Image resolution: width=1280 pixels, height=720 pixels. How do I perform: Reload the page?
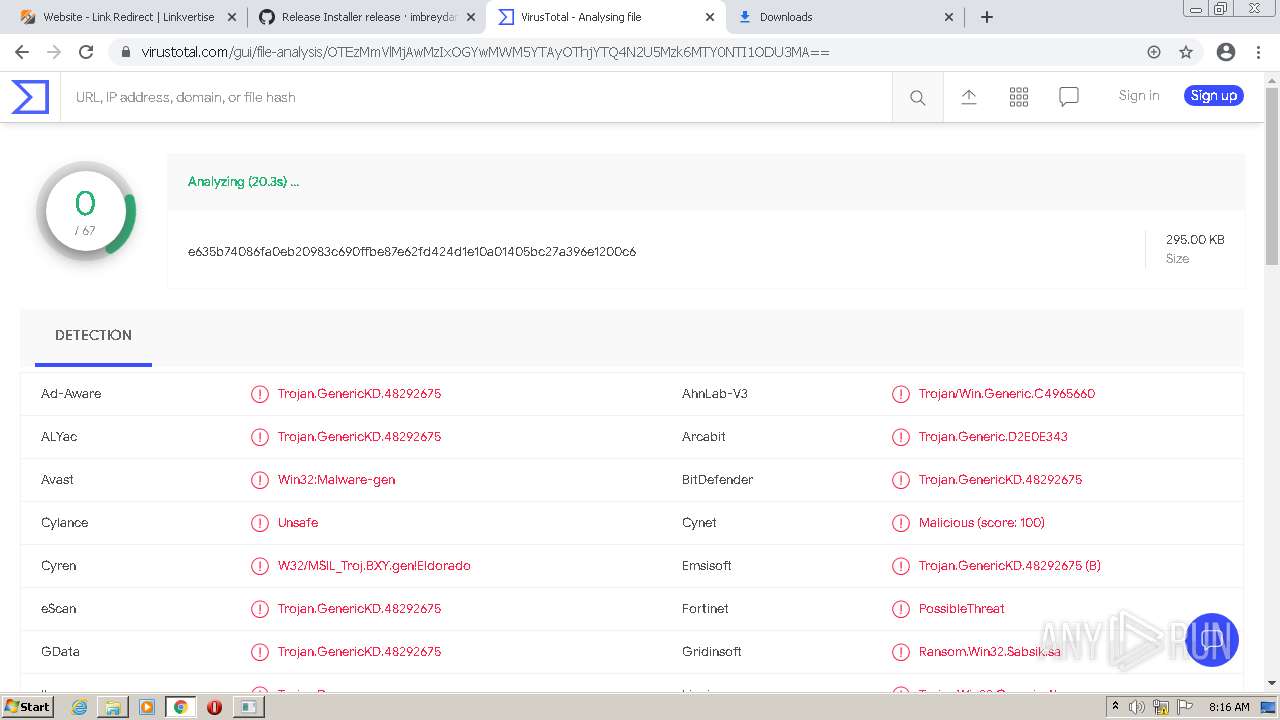pos(86,52)
